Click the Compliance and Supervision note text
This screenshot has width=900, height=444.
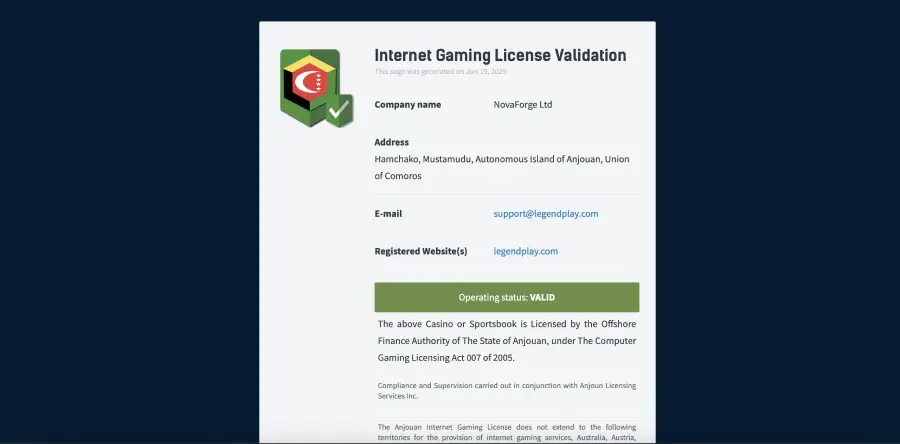click(507, 391)
